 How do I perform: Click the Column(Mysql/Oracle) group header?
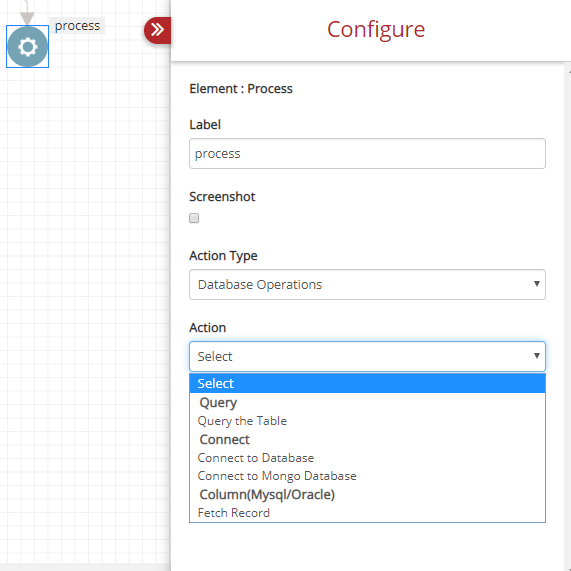tap(267, 495)
